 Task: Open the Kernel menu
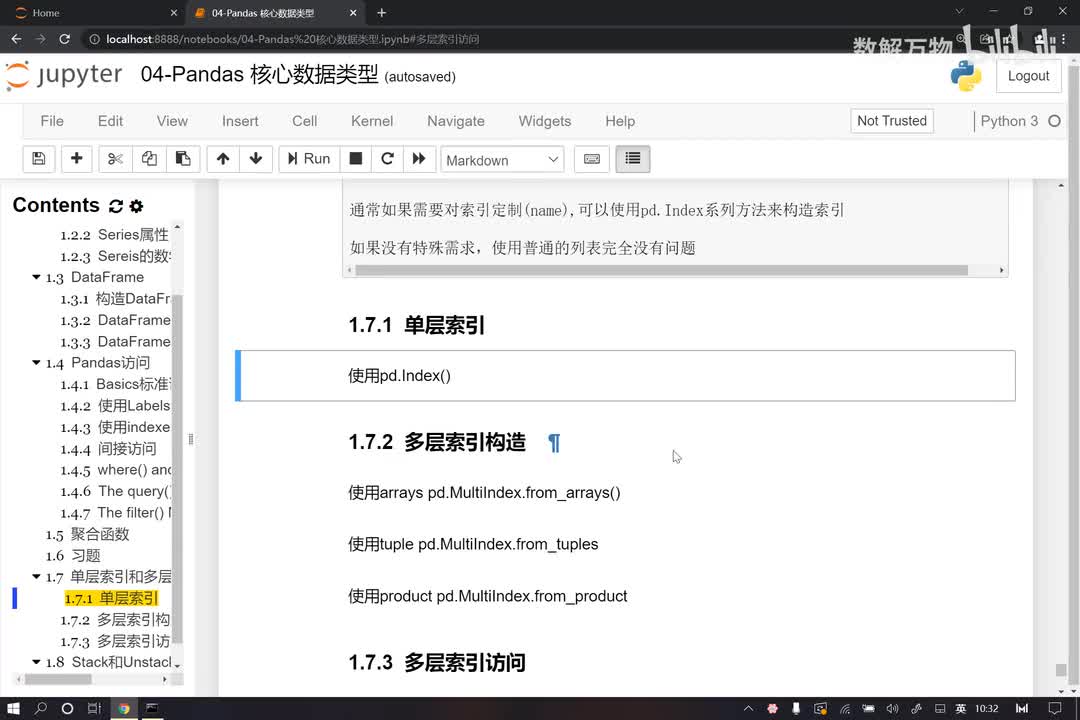372,121
